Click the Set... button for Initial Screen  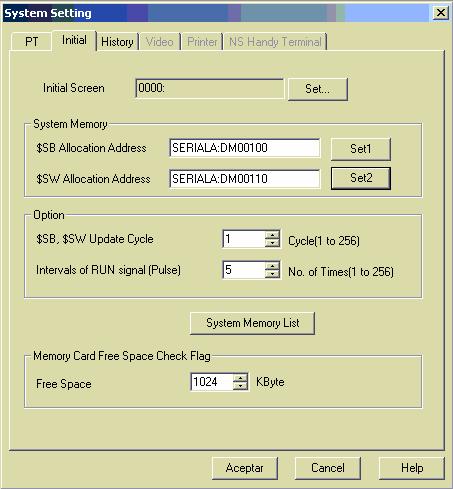(x=318, y=89)
